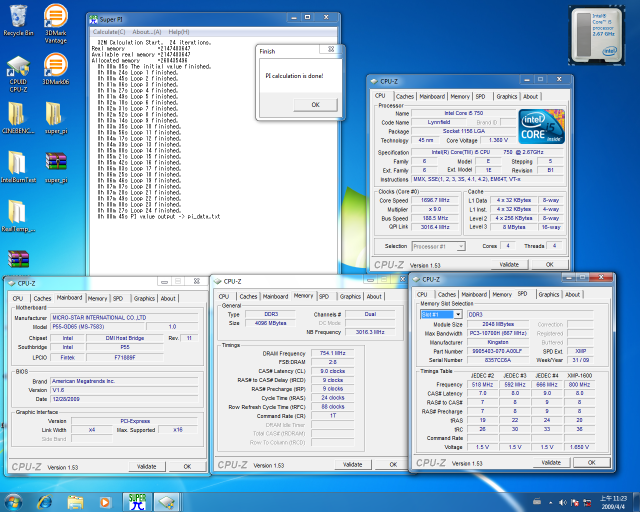Click the Show desktop strip at taskbar end
Screen dimensions: 640x512
[636, 502]
